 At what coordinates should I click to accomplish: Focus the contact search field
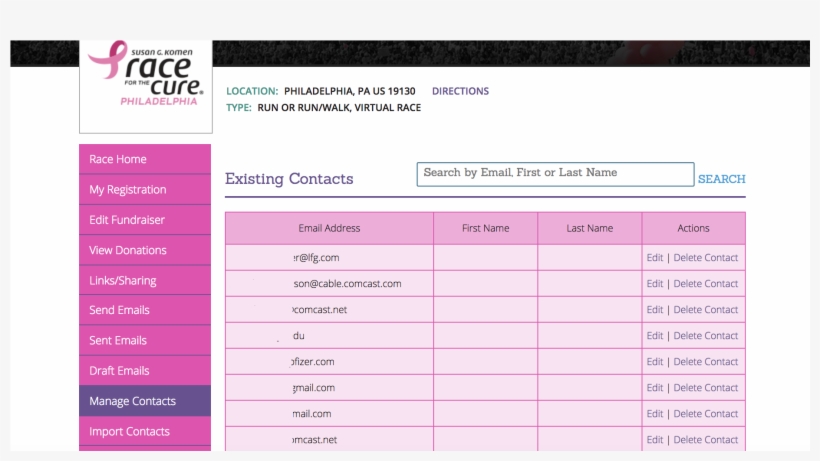[555, 174]
